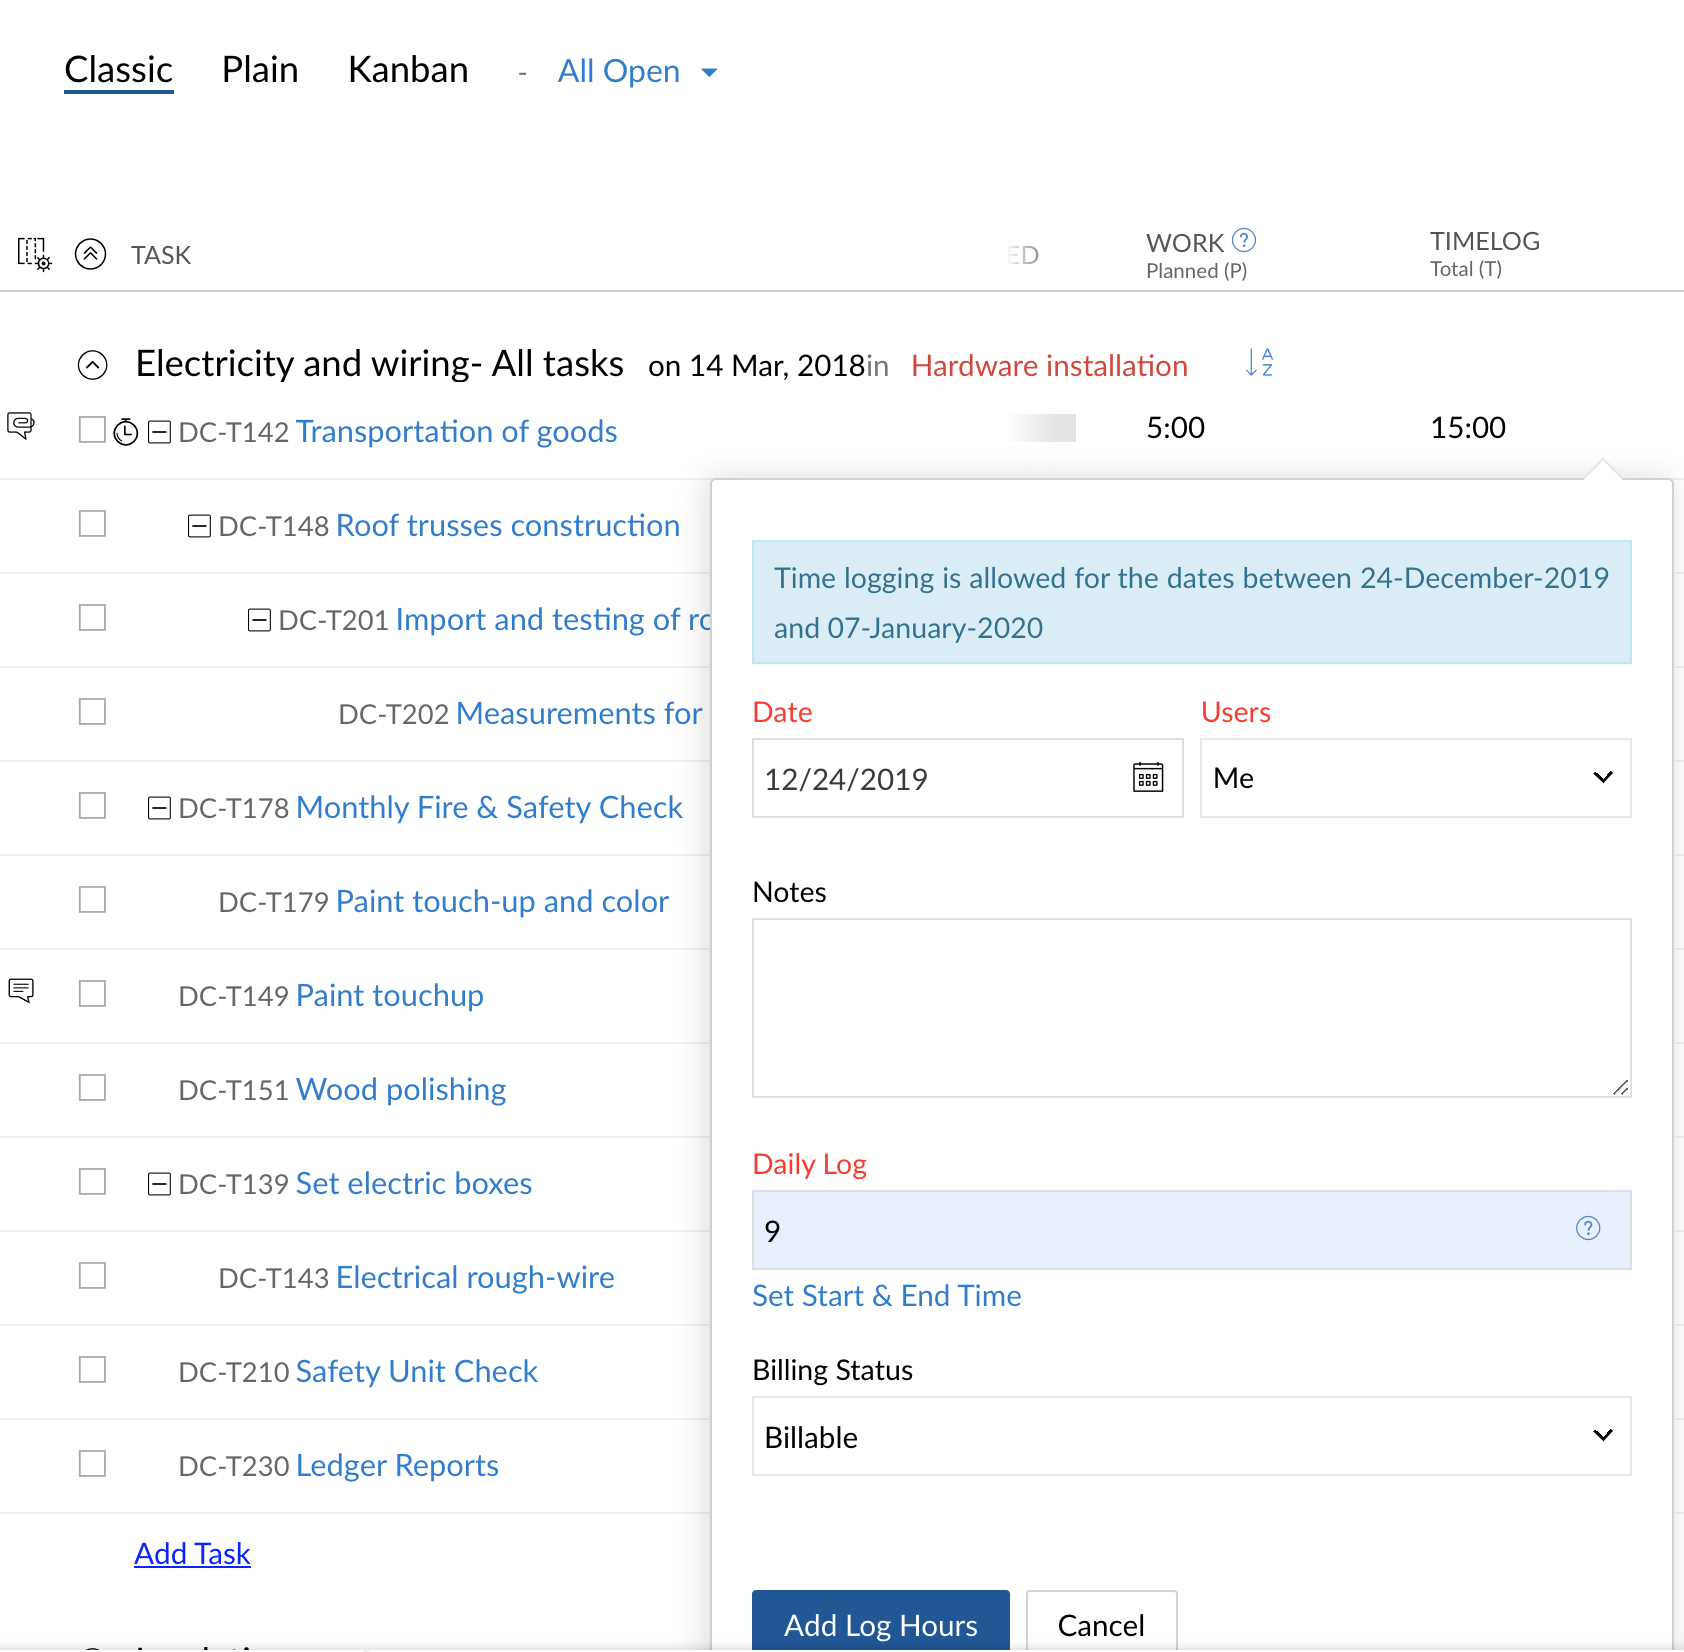The height and width of the screenshot is (1652, 1684).
Task: Collapse the Electricity and wiring task list
Action: [x=92, y=365]
